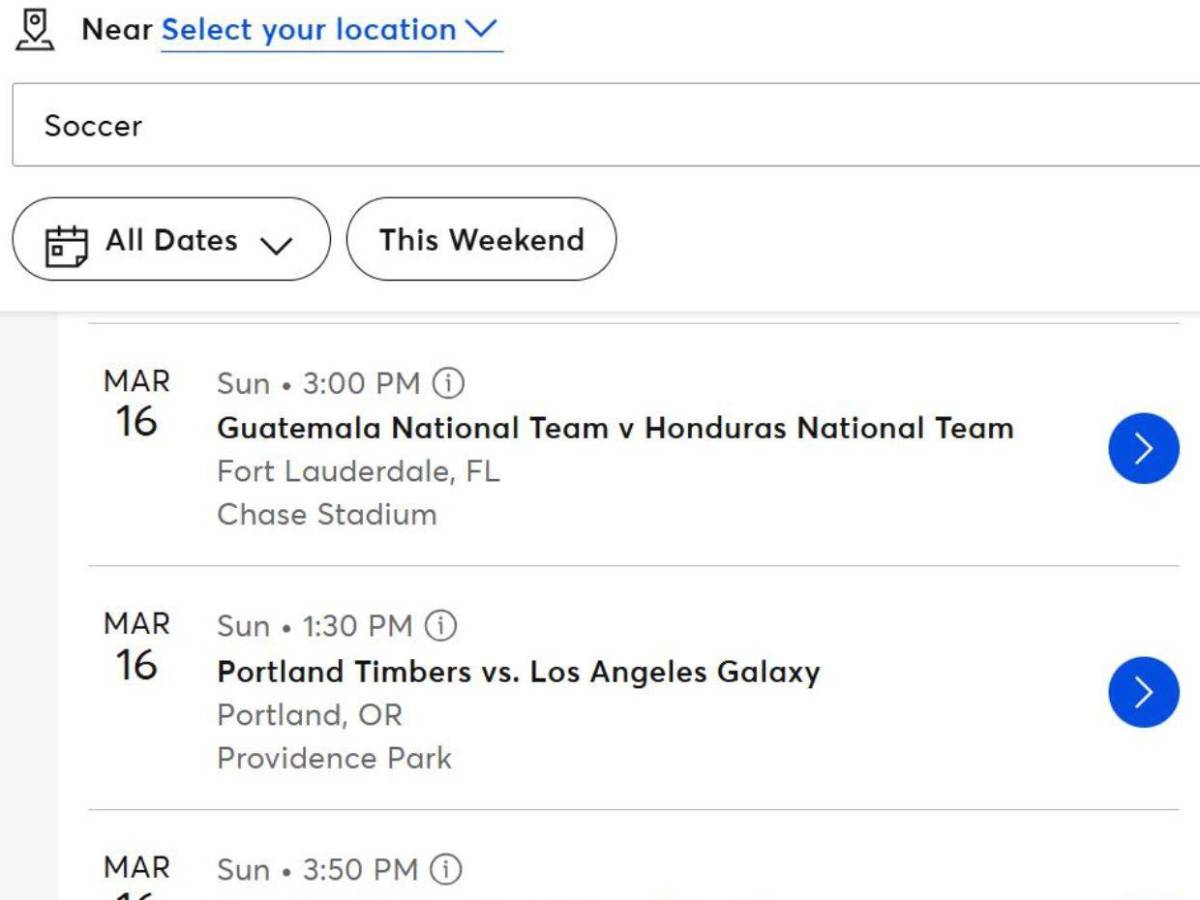Open the All Dates dropdown
Screen dimensions: 1200x900
tap(170, 240)
